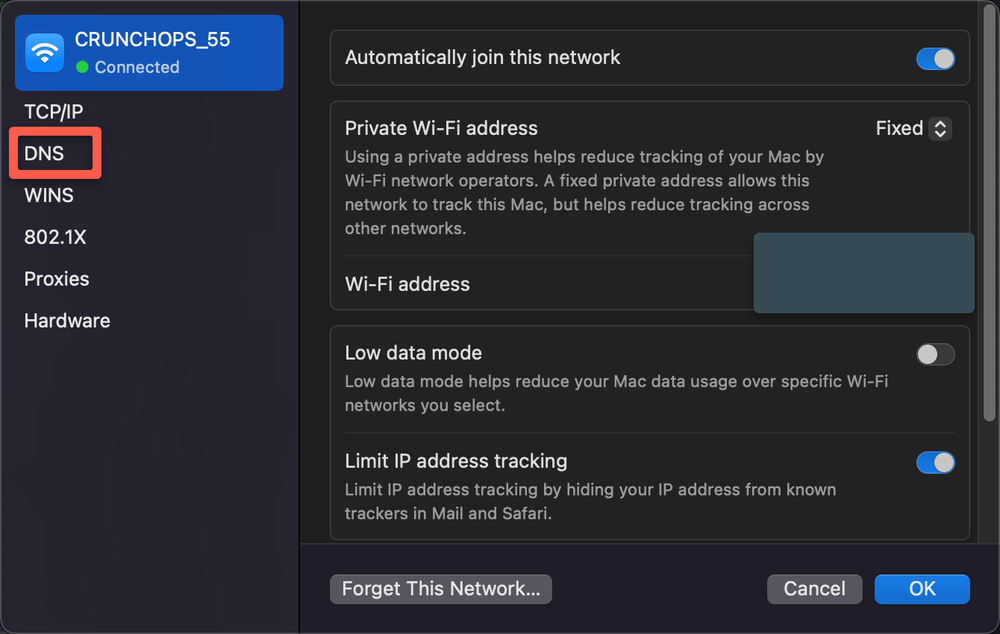Click the Wi-Fi address row label
1000x634 pixels.
pyautogui.click(x=407, y=284)
